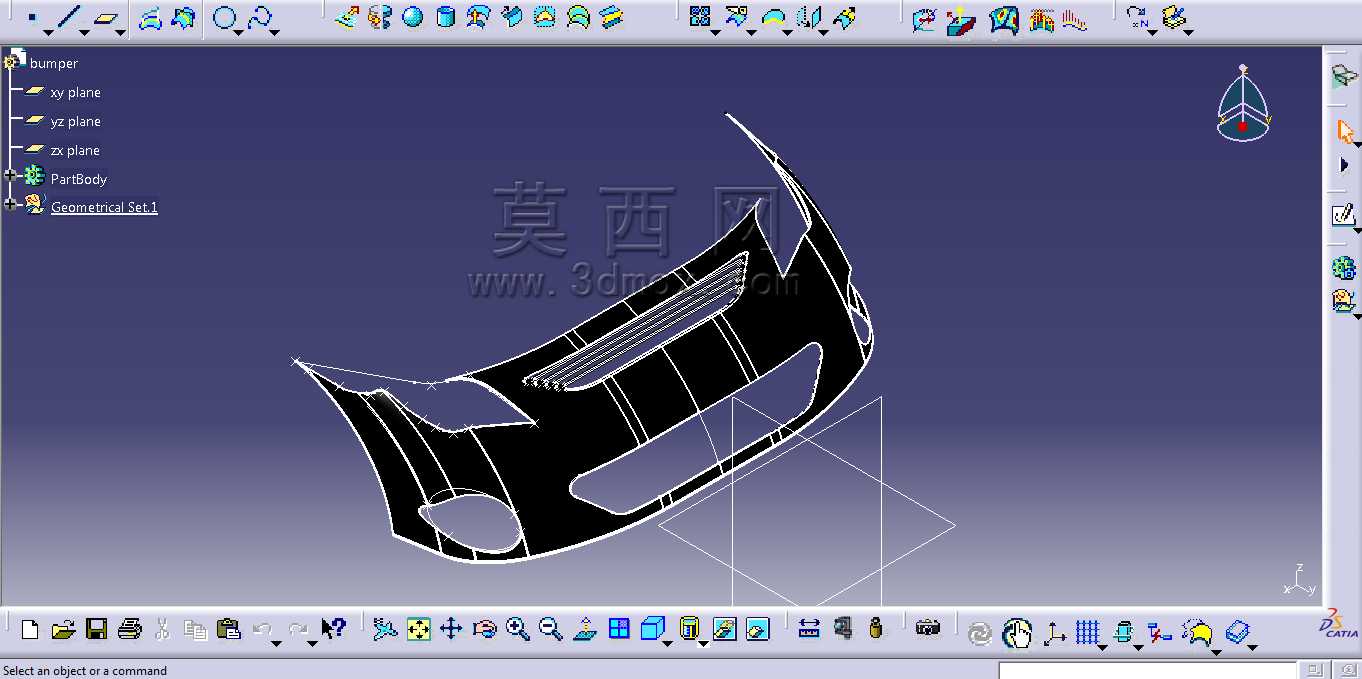The height and width of the screenshot is (679, 1362).
Task: Click the compass at top right
Action: [1243, 103]
